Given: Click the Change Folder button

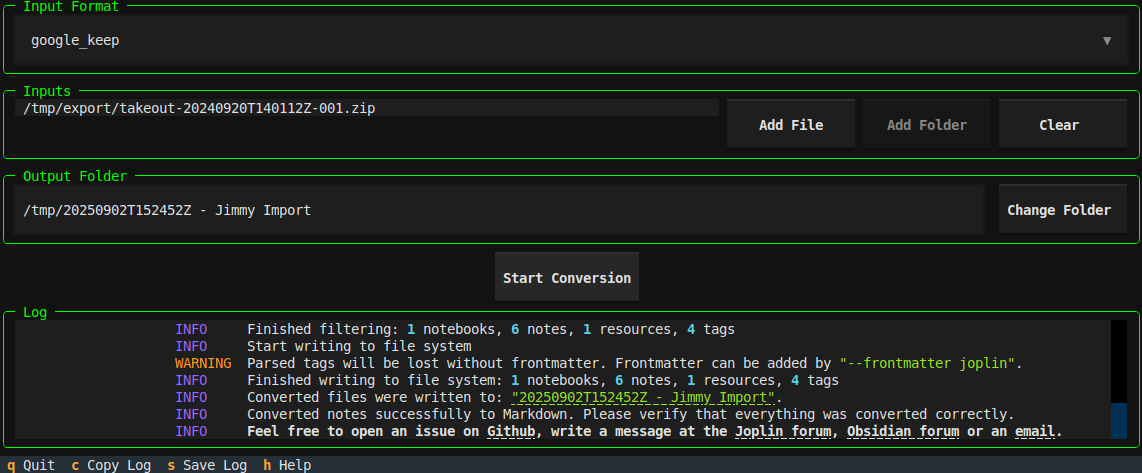Looking at the screenshot, I should 1058,210.
